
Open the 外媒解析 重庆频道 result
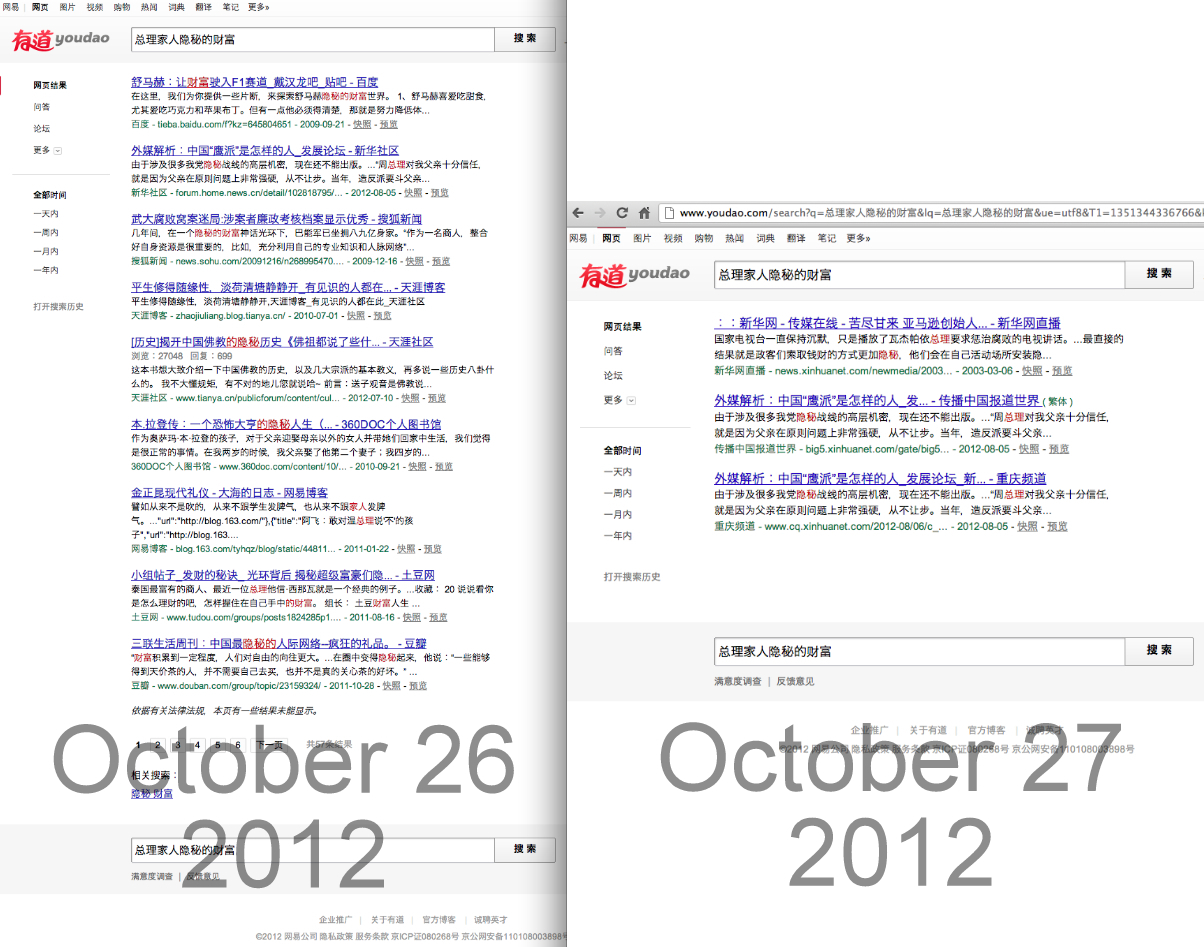coord(880,478)
